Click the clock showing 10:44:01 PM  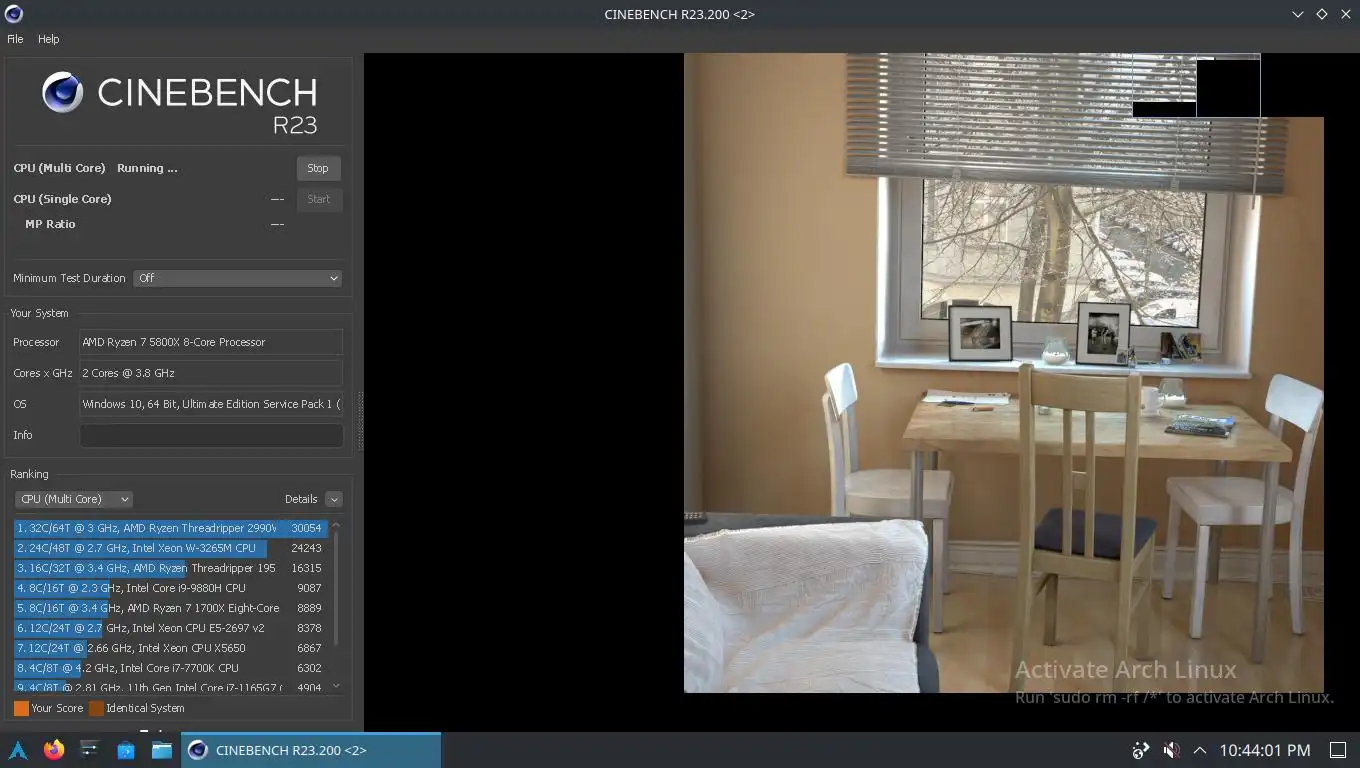[x=1264, y=750]
